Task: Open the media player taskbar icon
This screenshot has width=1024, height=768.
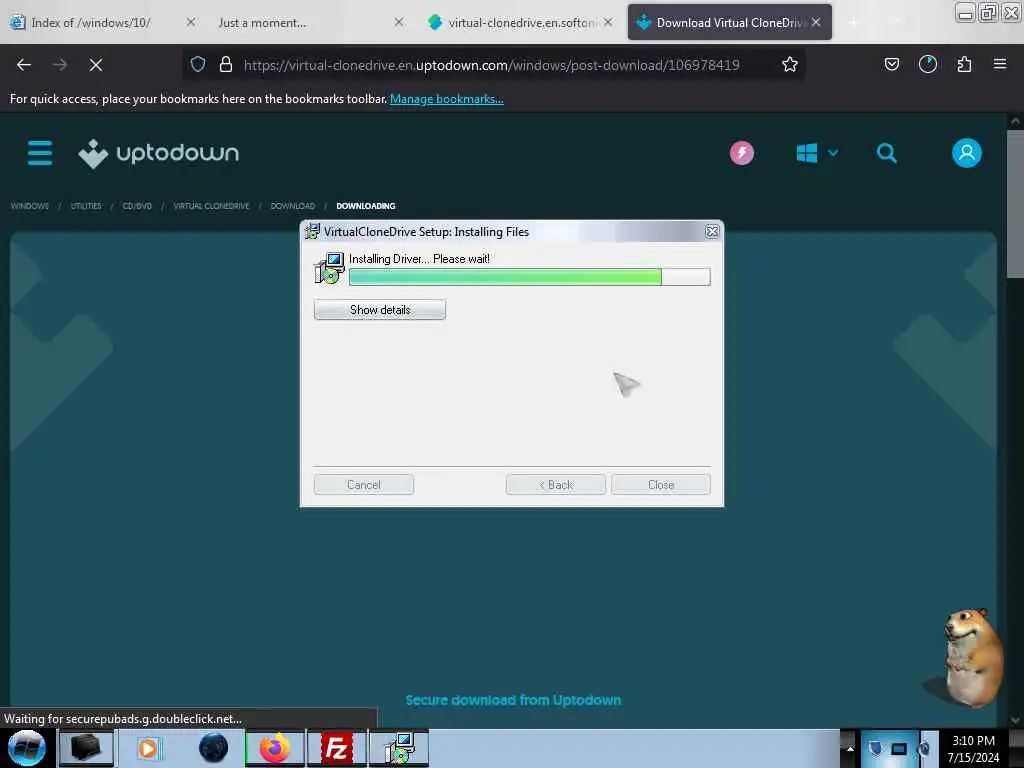Action: click(x=148, y=748)
